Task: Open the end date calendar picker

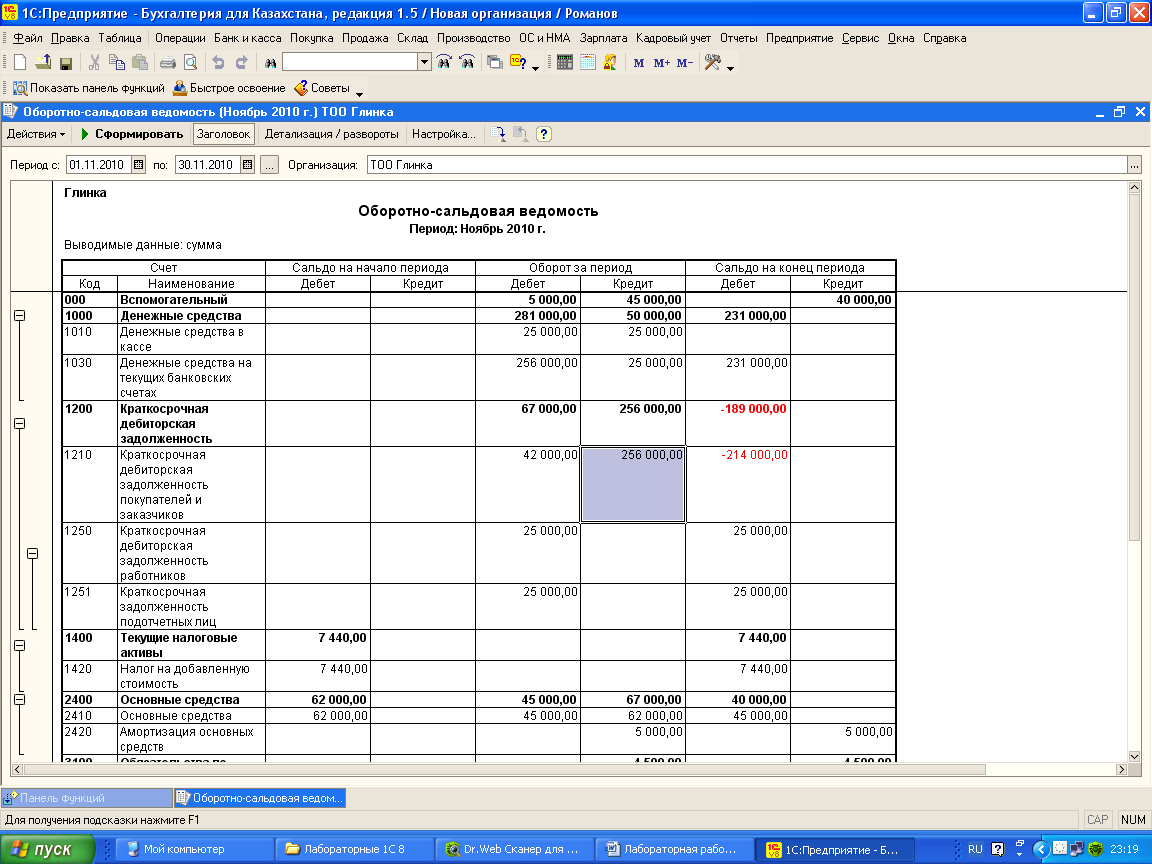Action: (248, 165)
